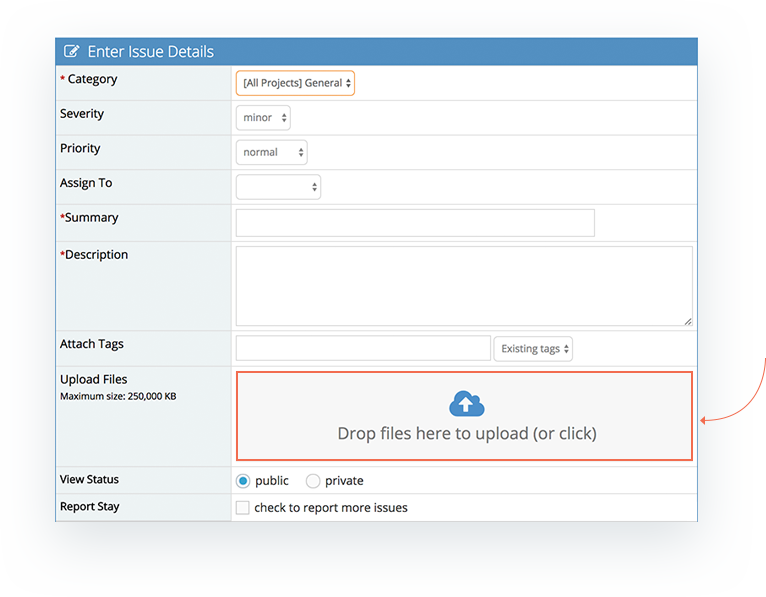
Task: Expand the Severity dropdown set to minor
Action: coord(264,118)
